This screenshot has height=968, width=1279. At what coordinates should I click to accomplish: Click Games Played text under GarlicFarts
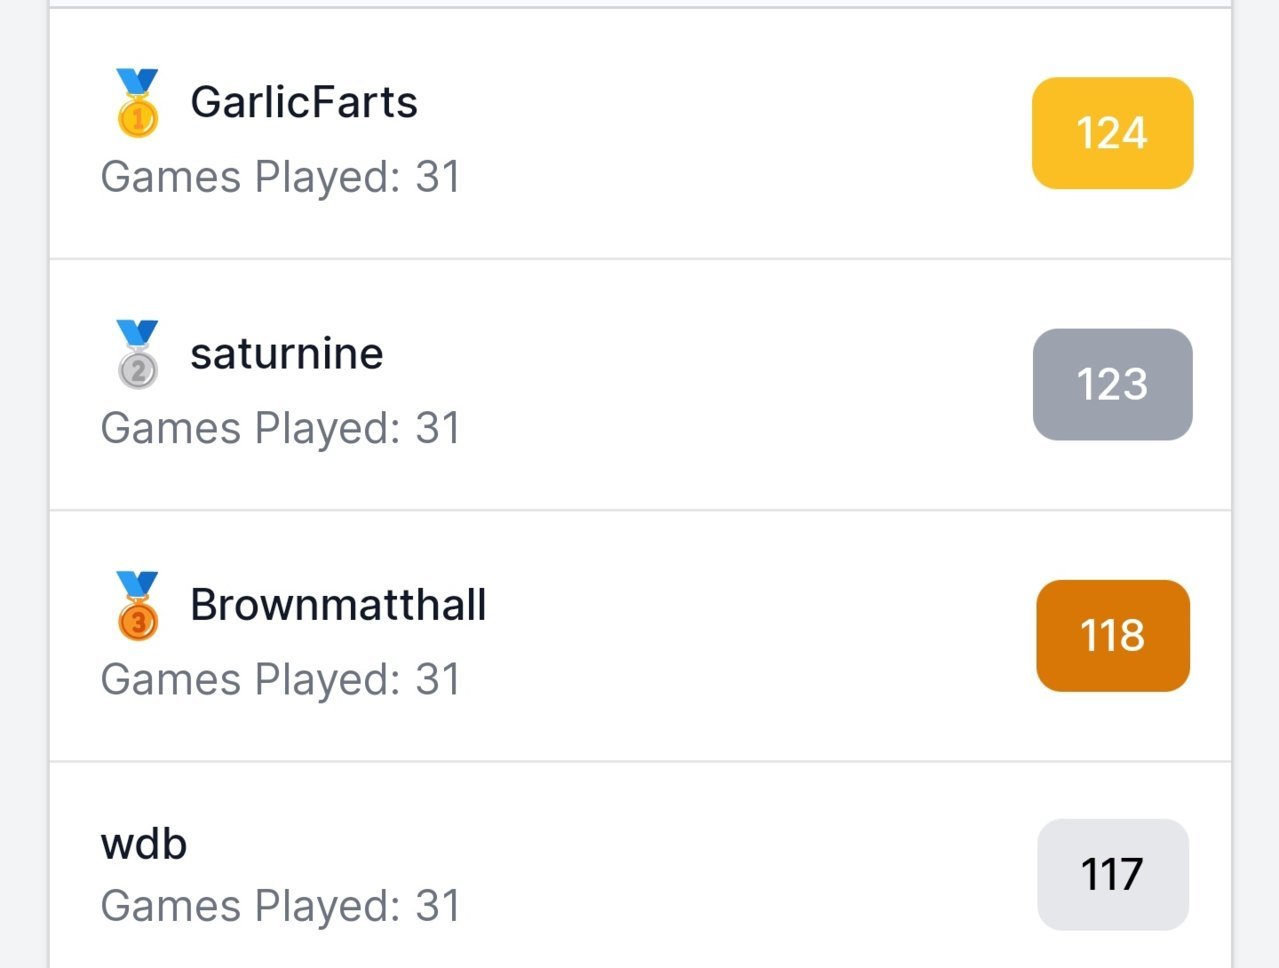[280, 177]
